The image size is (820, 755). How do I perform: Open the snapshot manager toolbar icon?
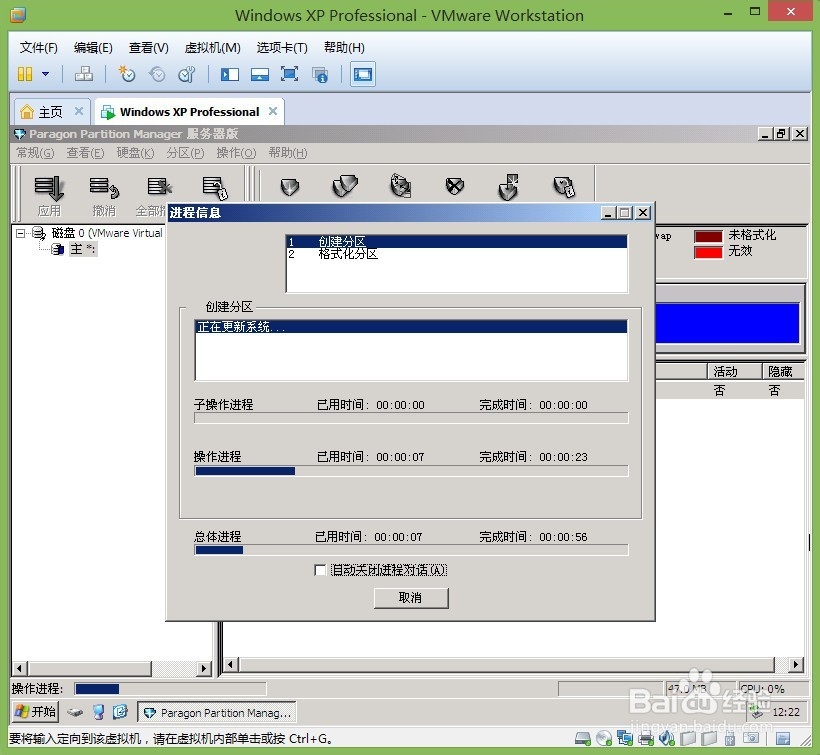pos(187,74)
